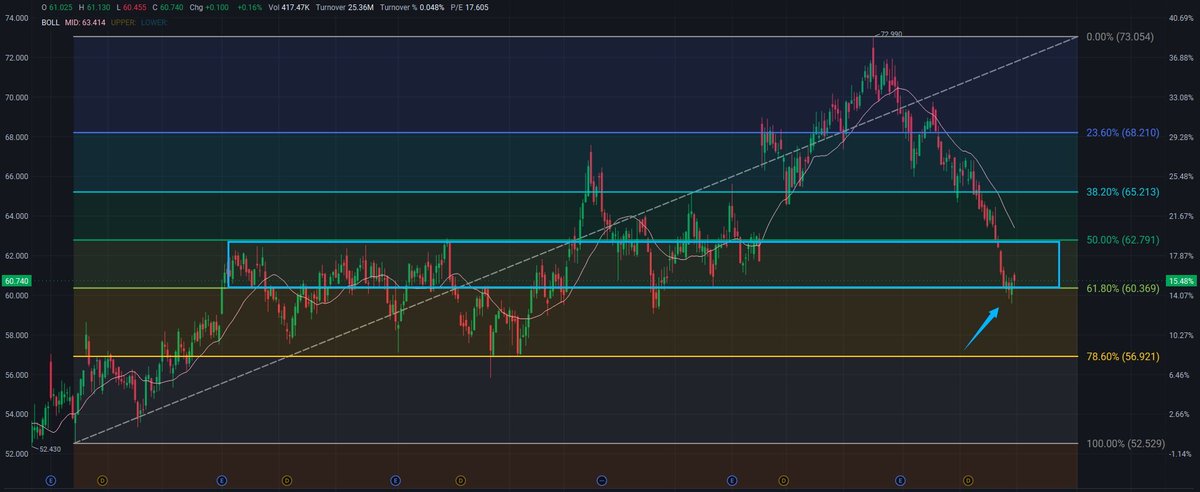Click the 0.00% (73.054) Fibonacci label

pos(1121,37)
